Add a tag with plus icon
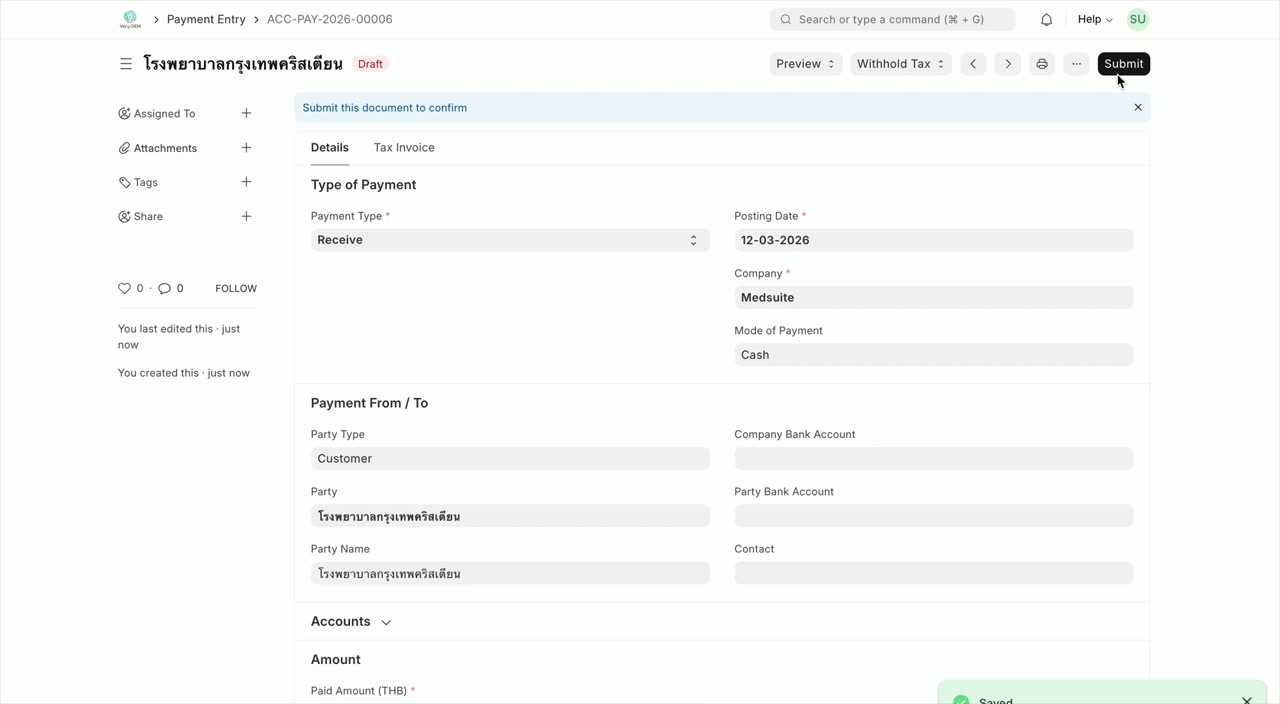This screenshot has width=1280, height=704. coord(246,182)
